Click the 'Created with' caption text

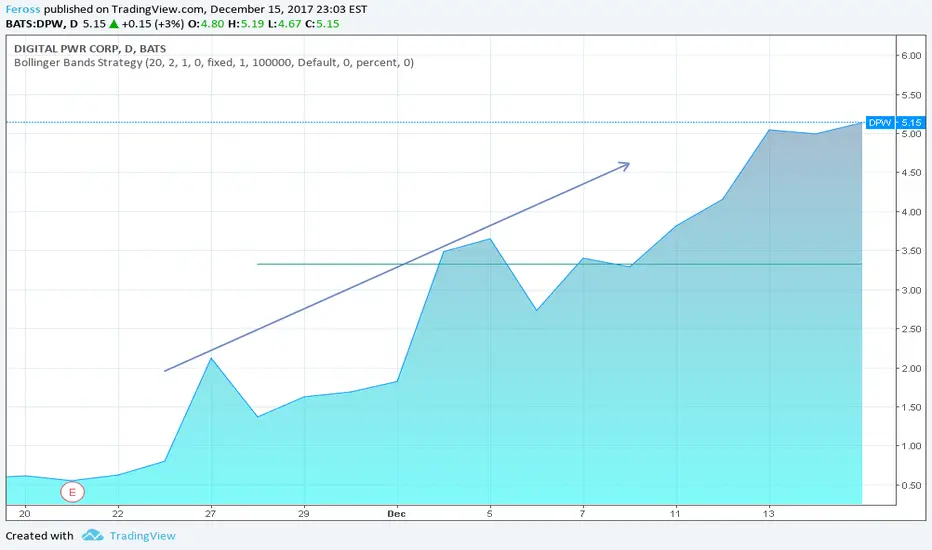[39, 536]
